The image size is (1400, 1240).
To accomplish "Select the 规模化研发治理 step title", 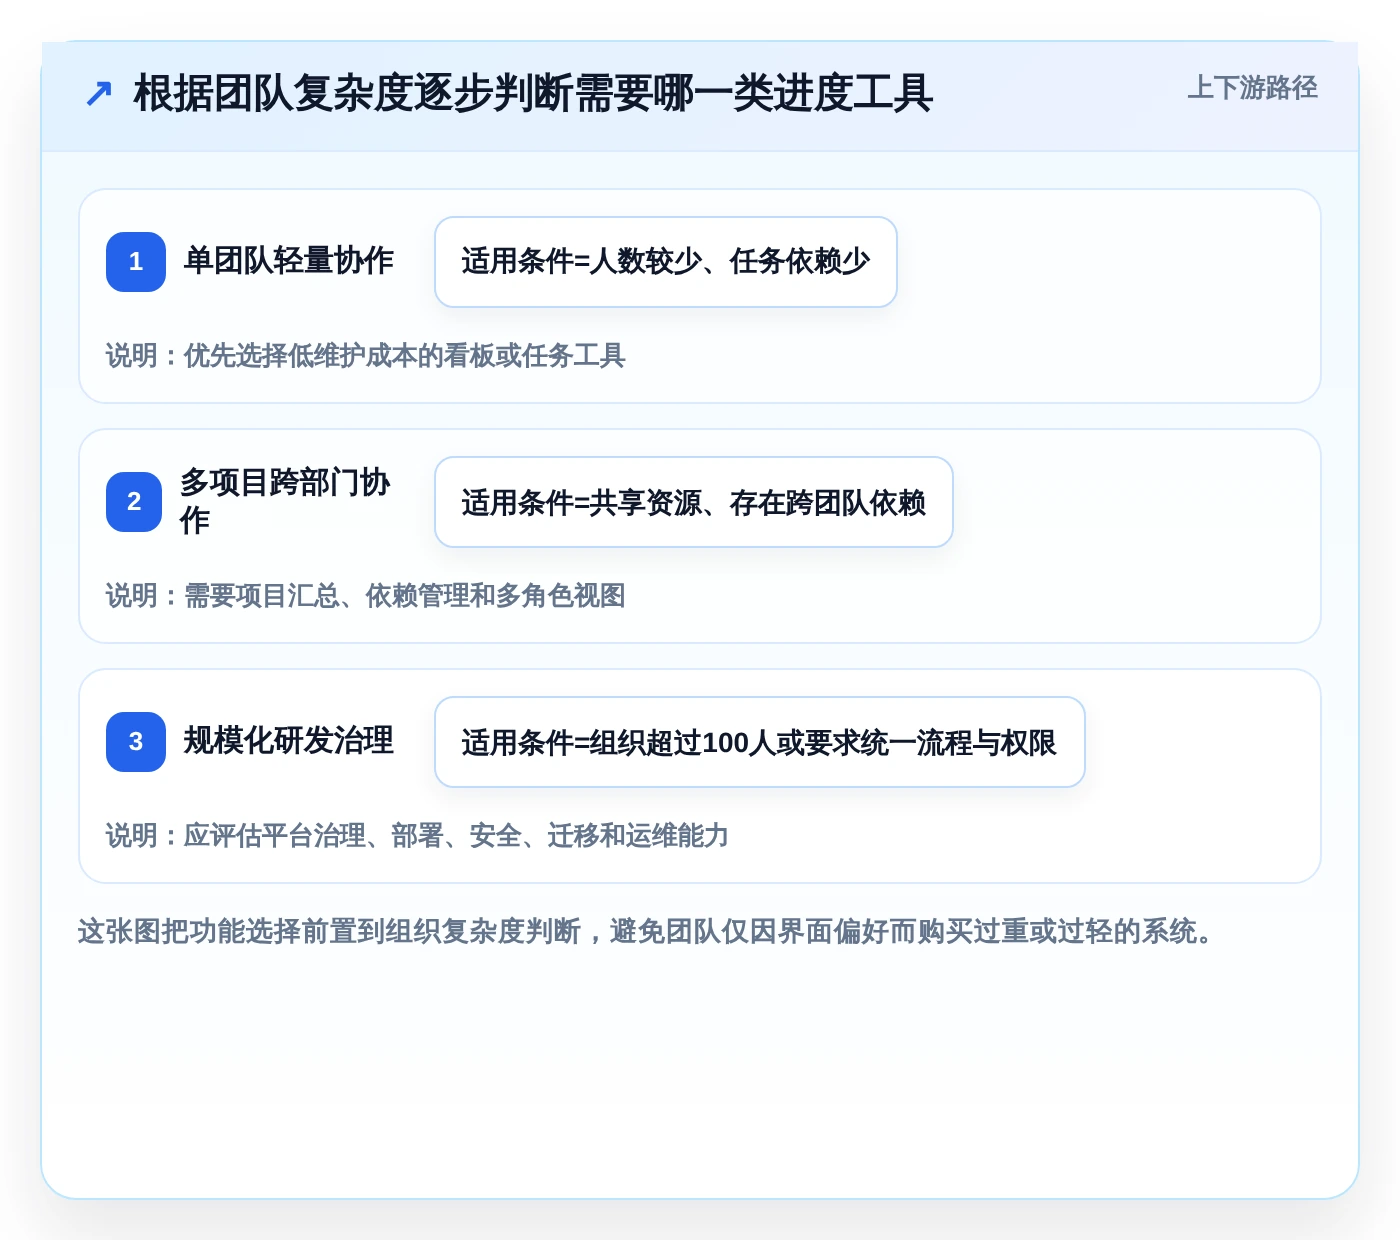I will point(288,741).
